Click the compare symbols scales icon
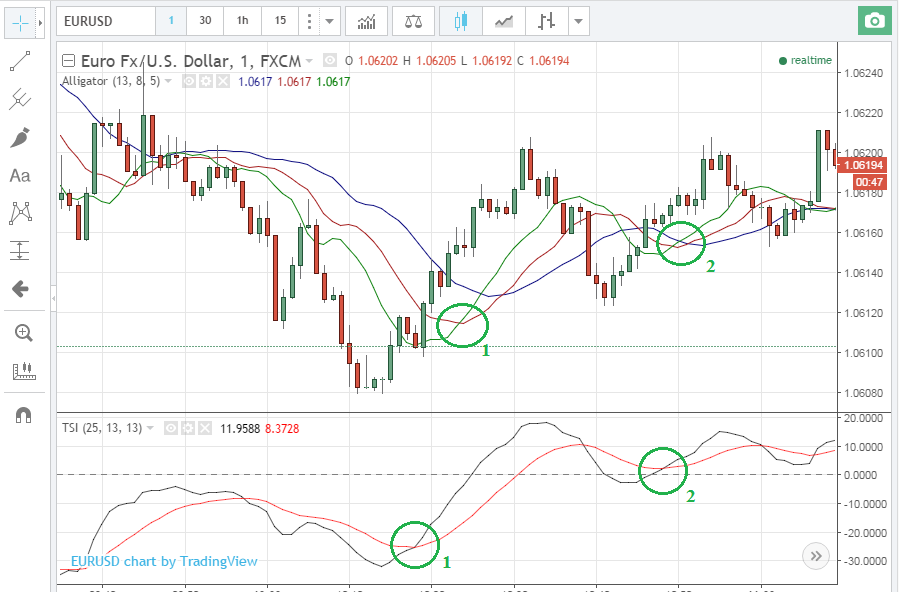 coord(413,20)
